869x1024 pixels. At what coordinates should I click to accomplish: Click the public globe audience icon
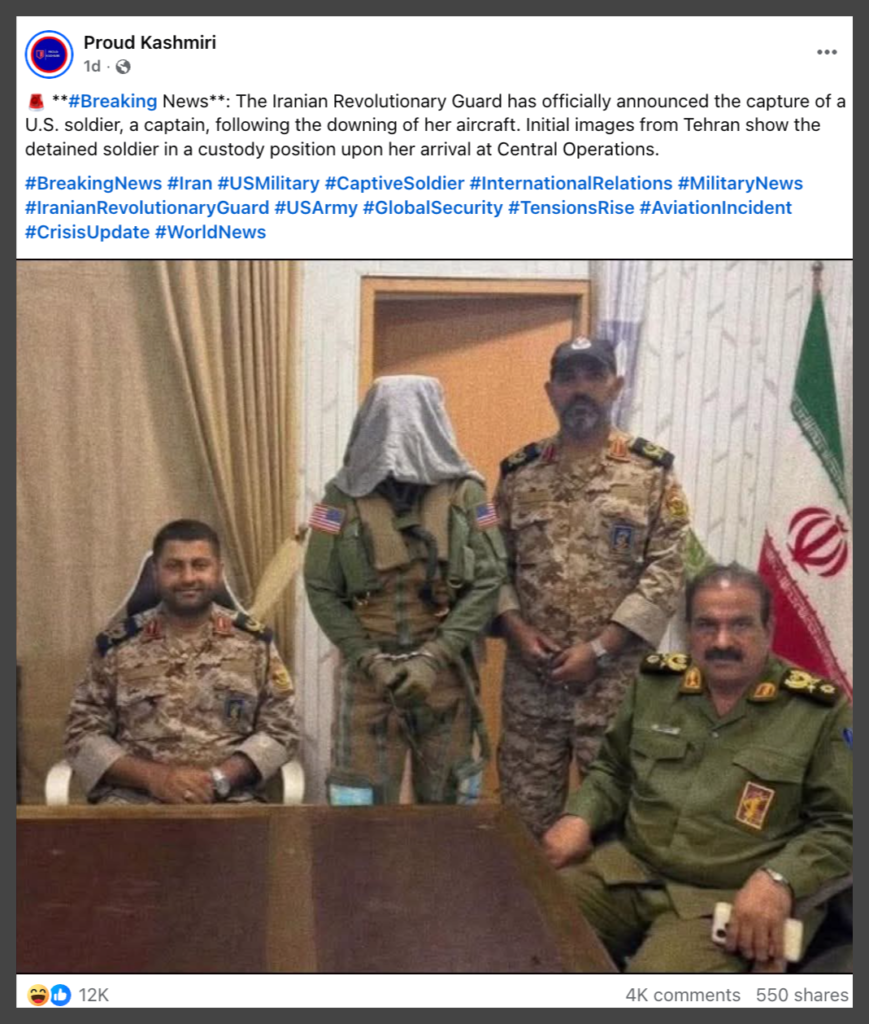[x=123, y=67]
